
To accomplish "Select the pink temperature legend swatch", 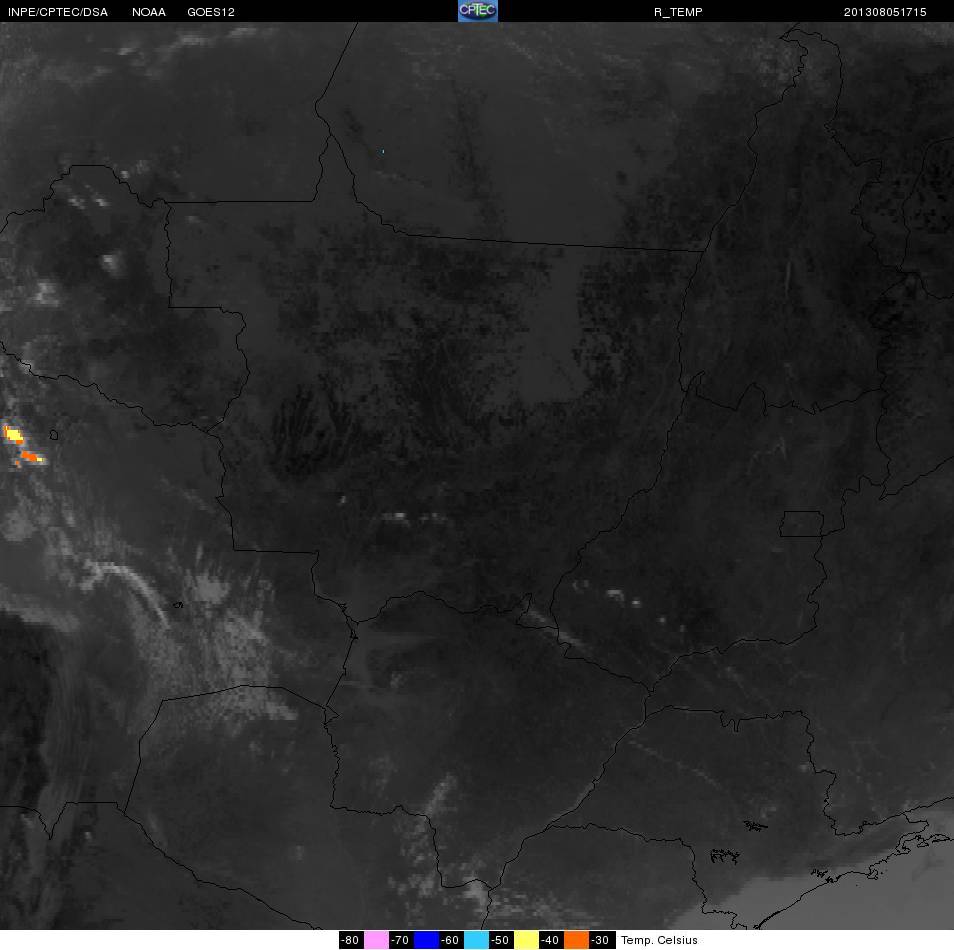I will coord(377,940).
